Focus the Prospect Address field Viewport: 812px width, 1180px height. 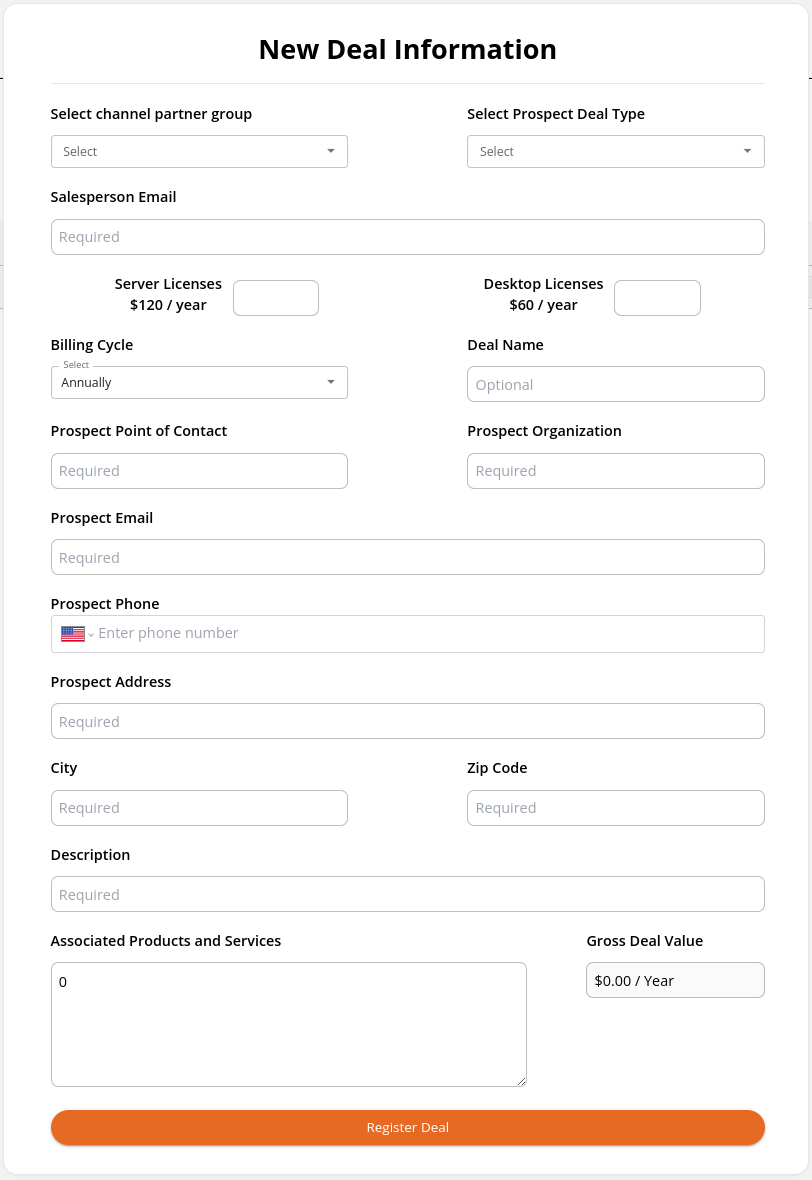click(x=408, y=722)
